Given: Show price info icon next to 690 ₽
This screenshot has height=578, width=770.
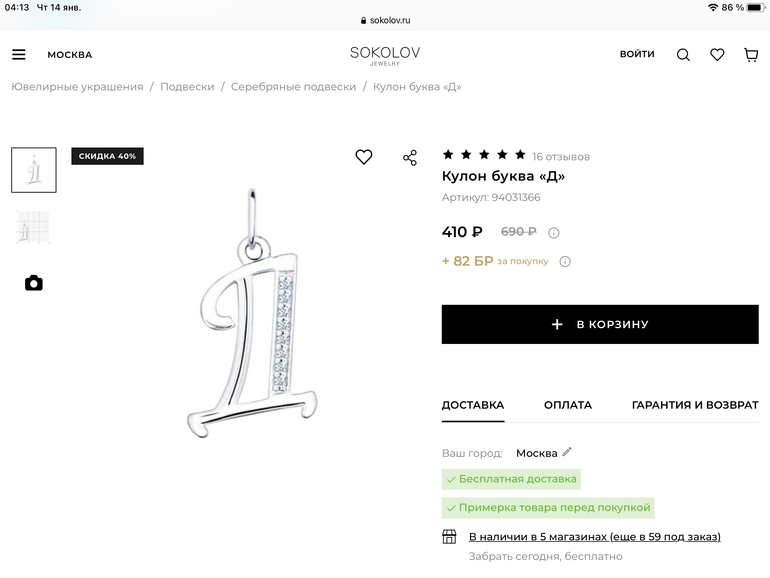Looking at the screenshot, I should point(554,233).
